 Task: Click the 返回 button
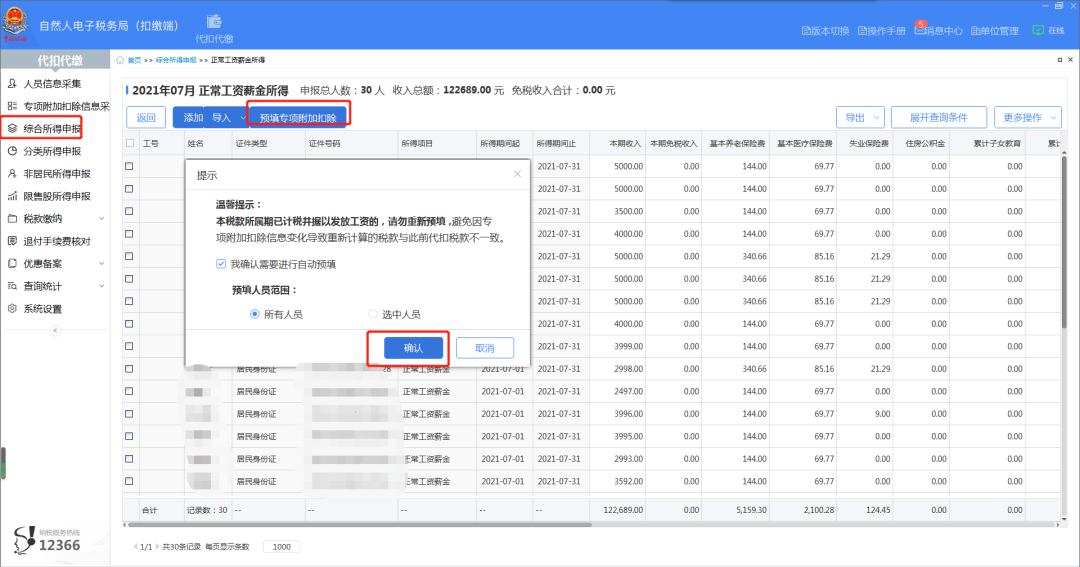(146, 117)
